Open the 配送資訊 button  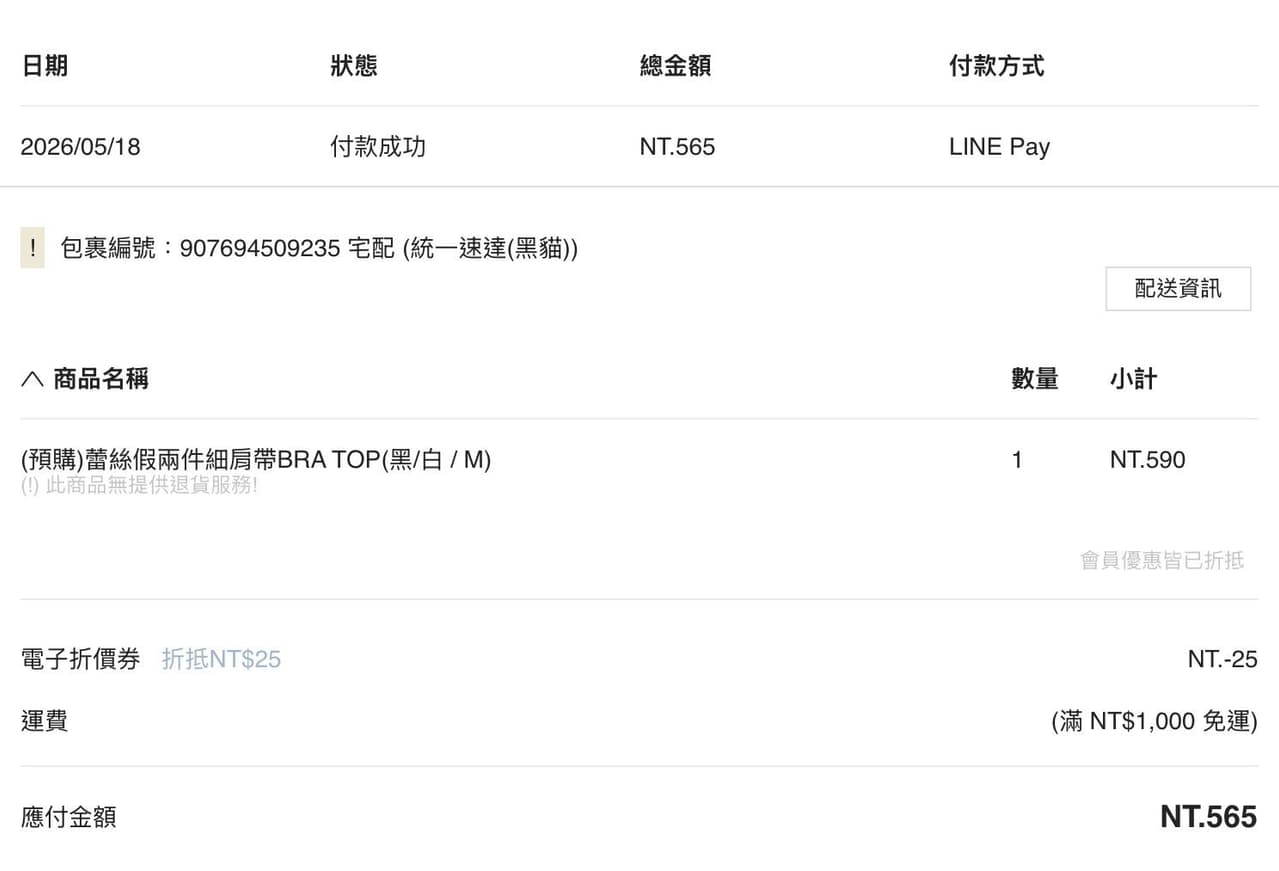coord(1178,289)
